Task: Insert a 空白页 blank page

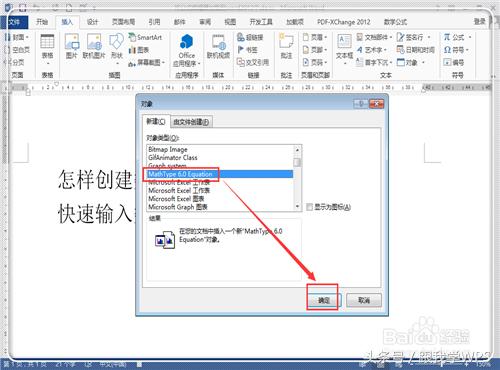Action: pos(17,50)
